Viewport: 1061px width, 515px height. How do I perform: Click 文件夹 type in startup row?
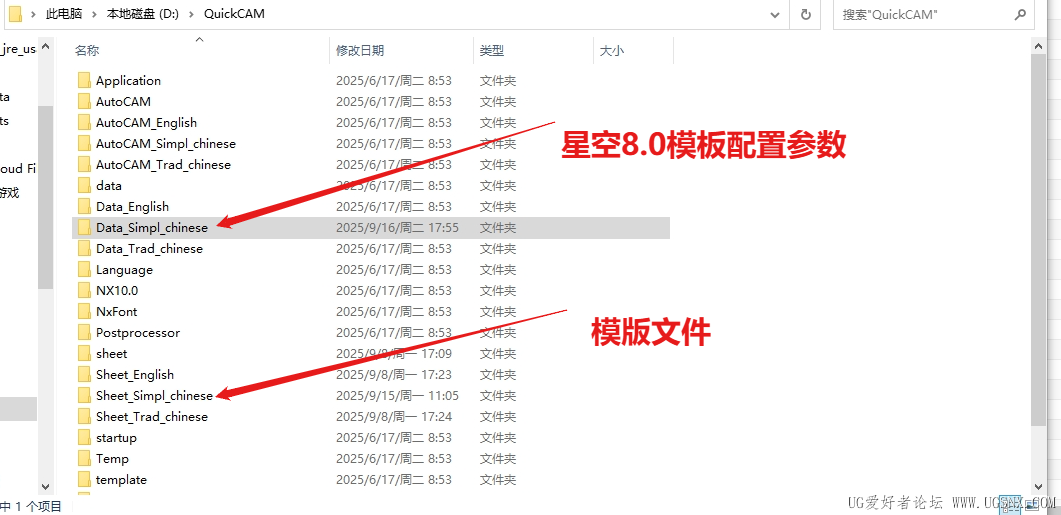coord(498,437)
